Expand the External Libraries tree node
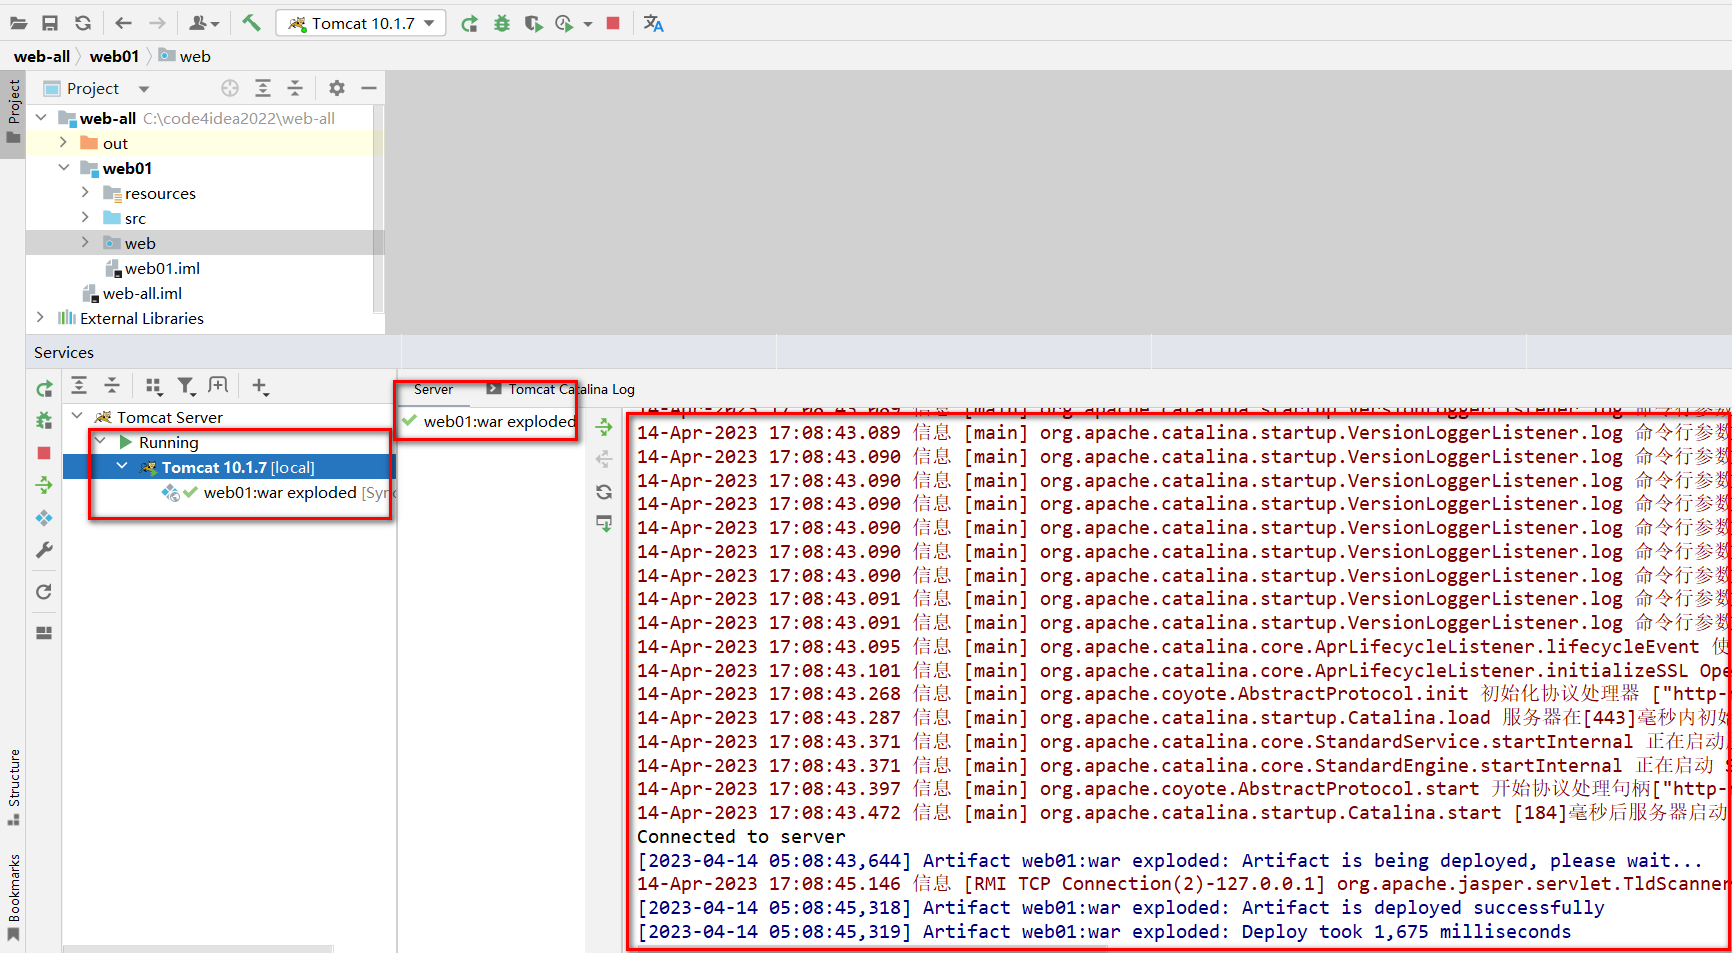Viewport: 1732px width, 953px height. [40, 318]
